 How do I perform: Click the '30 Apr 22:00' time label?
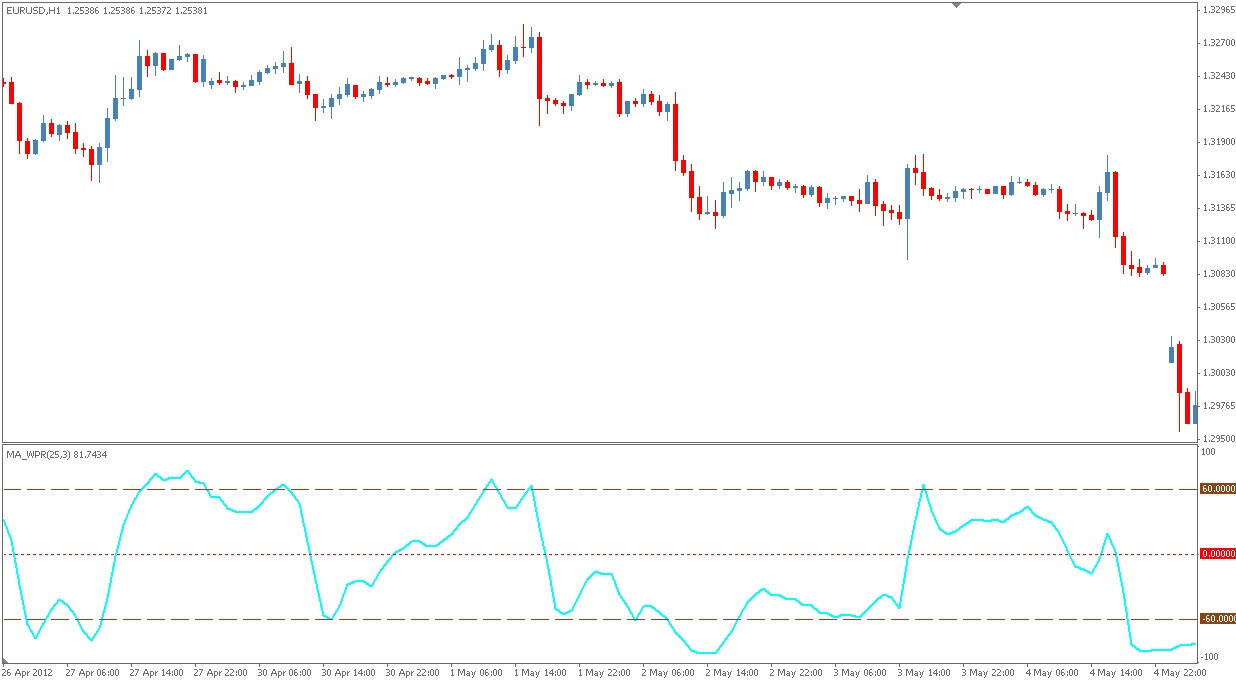(414, 673)
